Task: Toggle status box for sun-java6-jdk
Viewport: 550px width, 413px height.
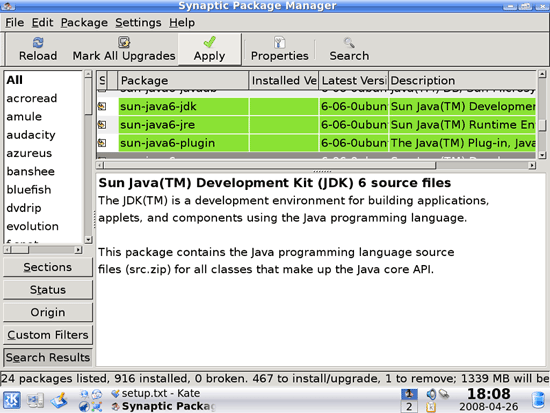Action: point(102,106)
